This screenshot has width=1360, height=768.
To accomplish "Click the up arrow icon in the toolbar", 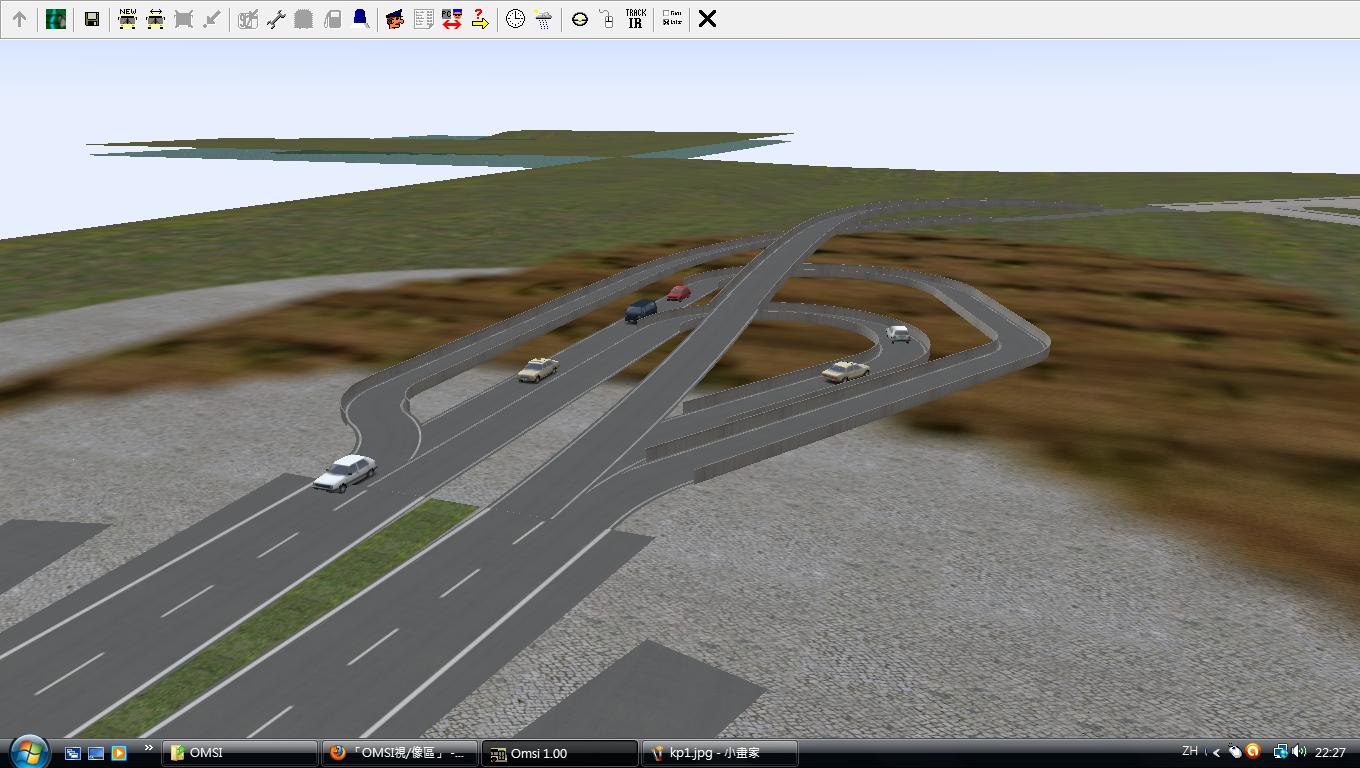I will [19, 19].
